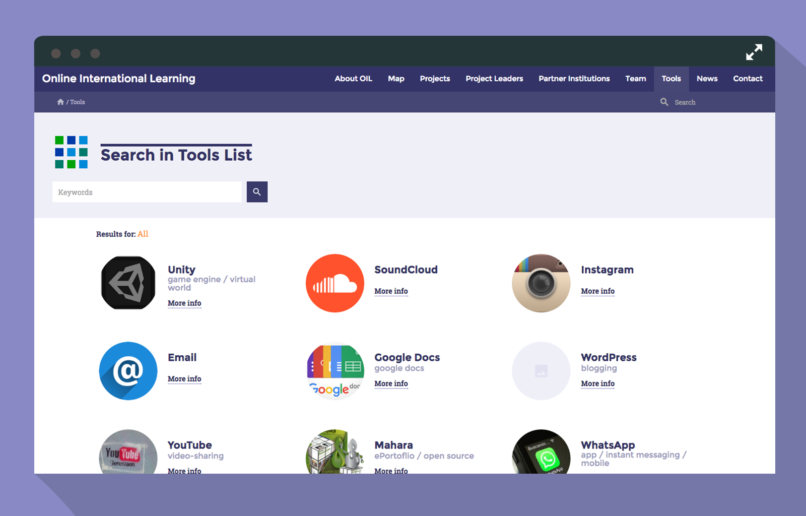This screenshot has width=806, height=516.
Task: Open More info for SoundCloud
Action: click(391, 291)
